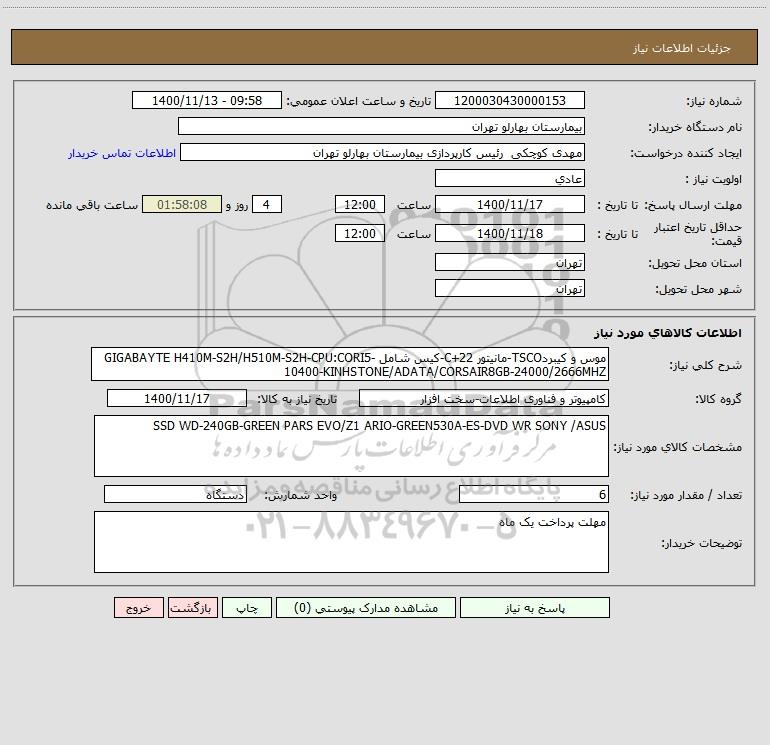770x745 pixels.
Task: Click the label 'شرح کلی نیاز:'
Action: [x=706, y=365]
